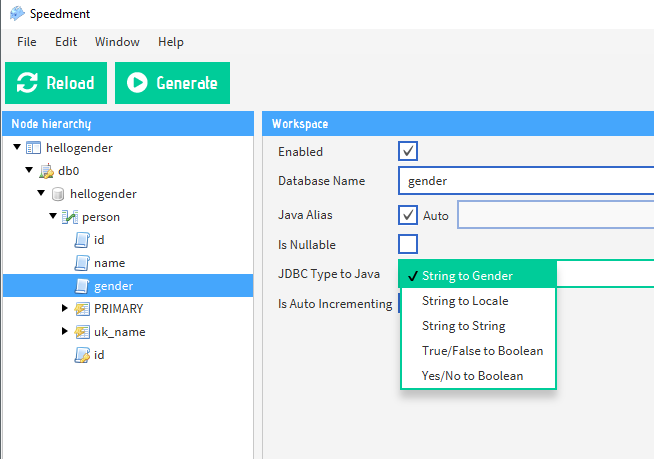The width and height of the screenshot is (654, 459).
Task: Click the refresh arrows icon in Reload
Action: tap(27, 82)
